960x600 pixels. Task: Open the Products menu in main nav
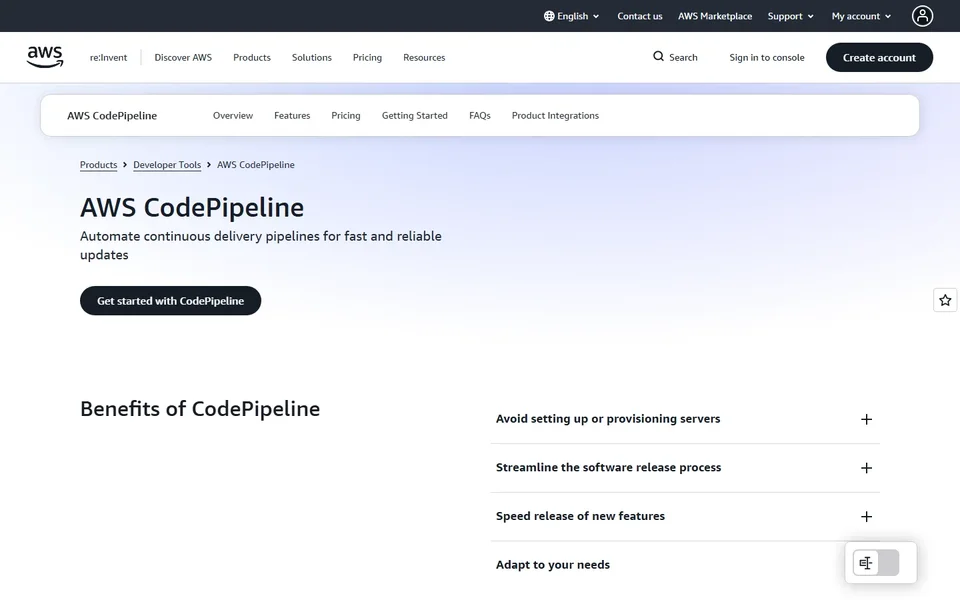tap(252, 58)
